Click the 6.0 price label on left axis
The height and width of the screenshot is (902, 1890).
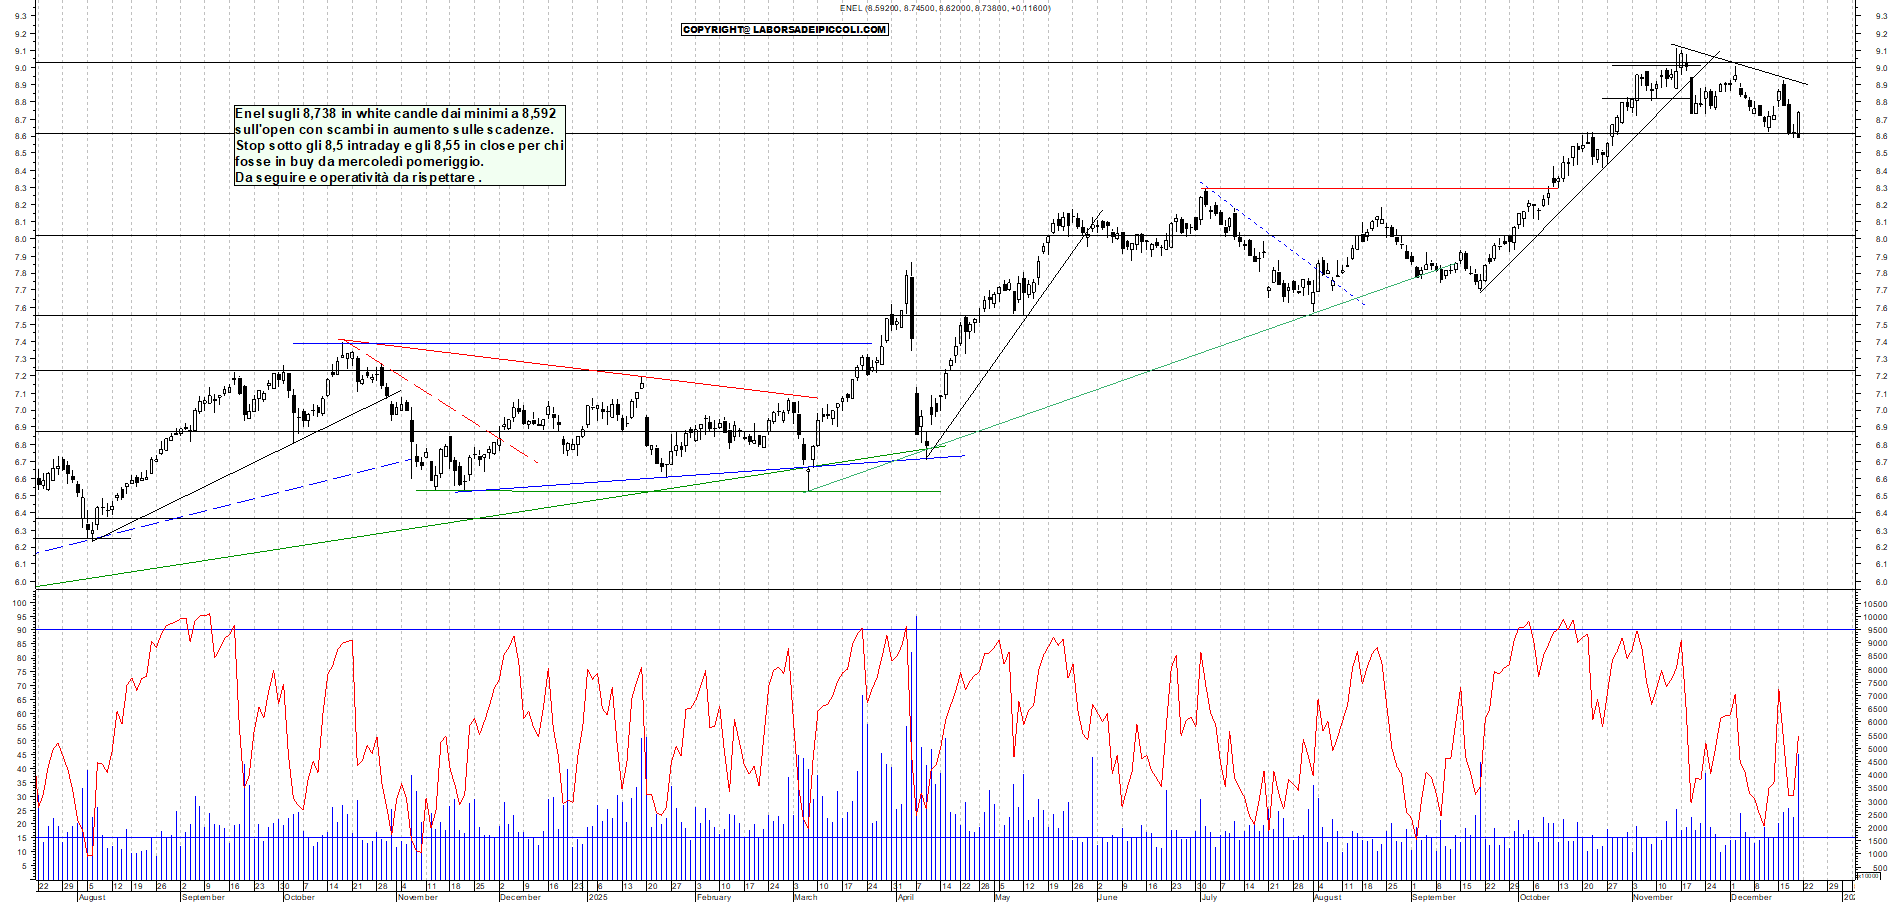pos(20,582)
